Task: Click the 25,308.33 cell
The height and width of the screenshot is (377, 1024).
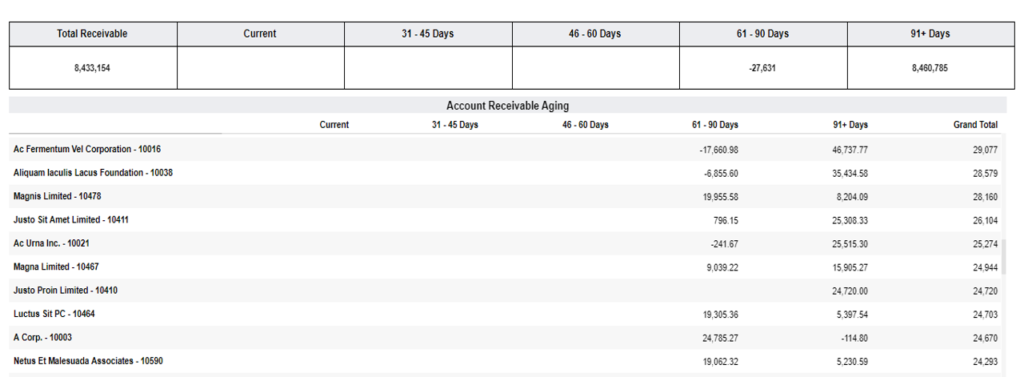Action: (850, 221)
